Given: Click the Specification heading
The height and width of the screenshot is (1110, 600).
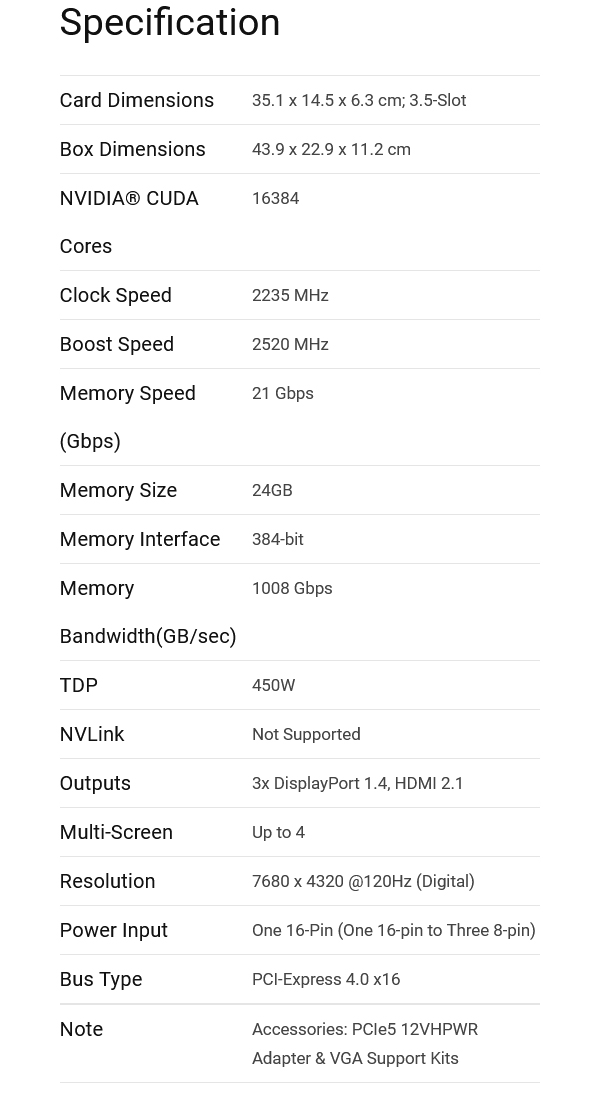Looking at the screenshot, I should [170, 22].
